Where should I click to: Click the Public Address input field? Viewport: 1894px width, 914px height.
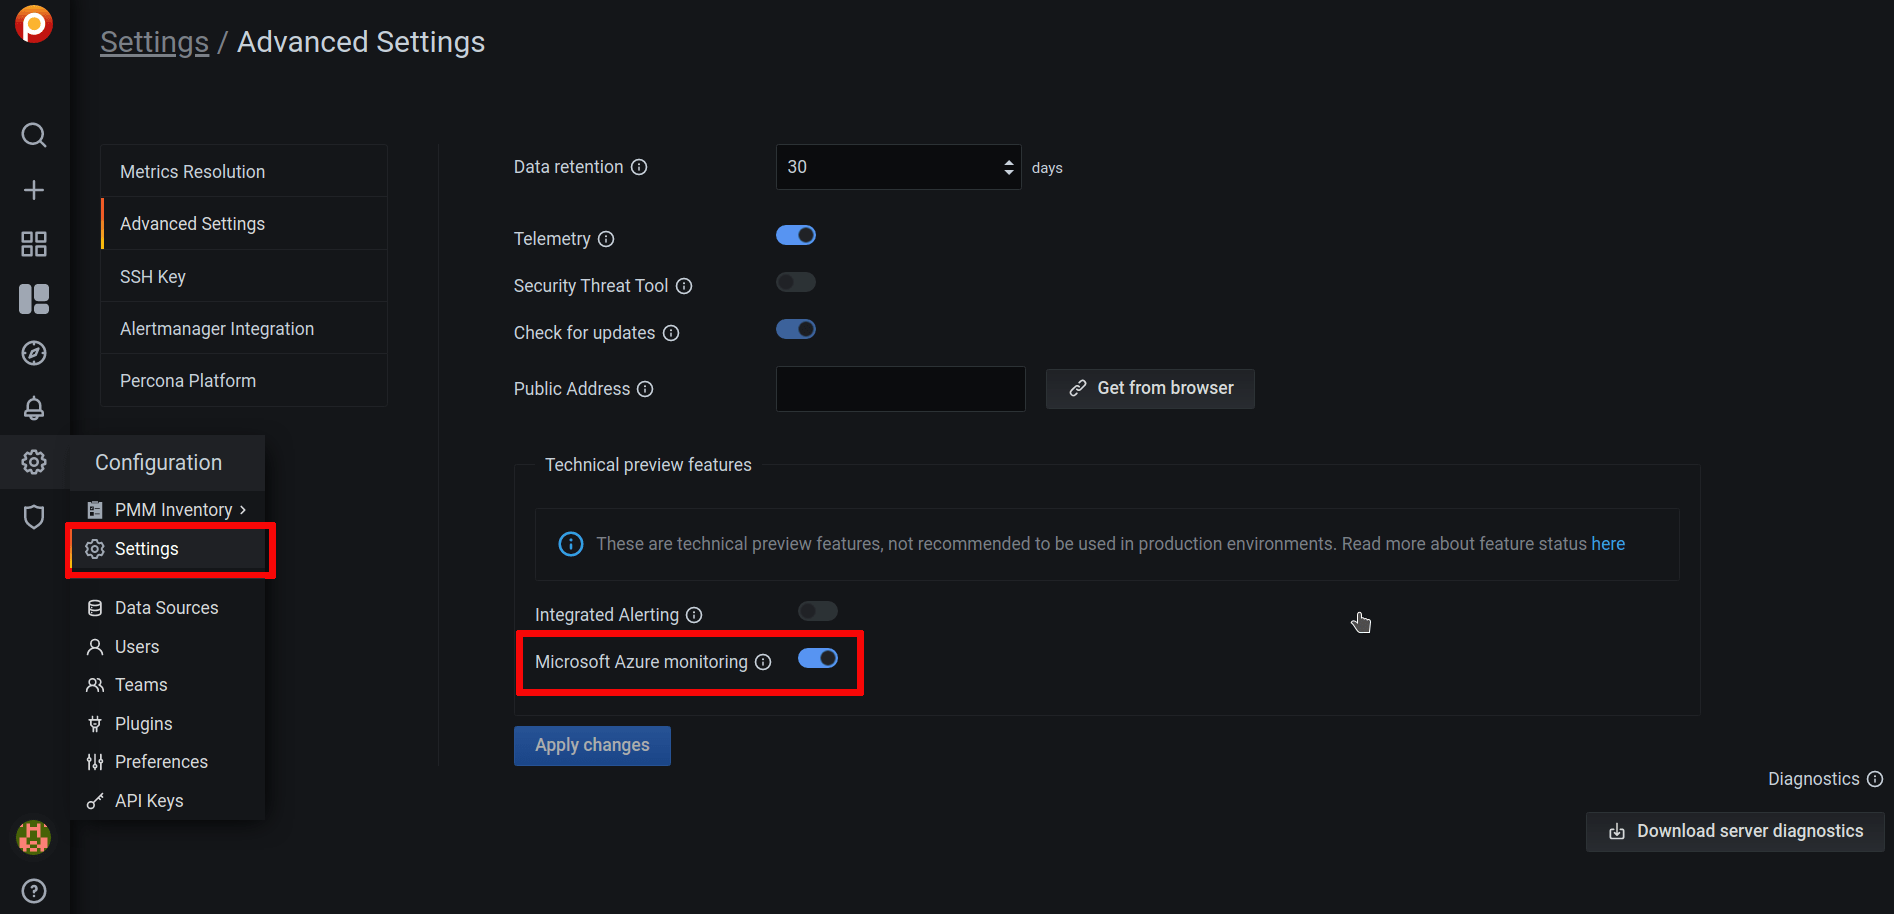(x=899, y=388)
